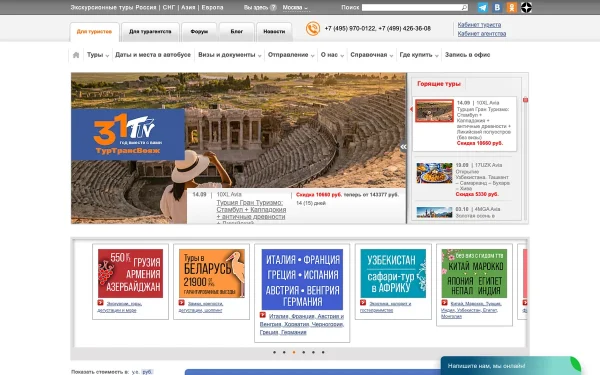Viewport: 600px width, 375px height.
Task: Click red arrow icon under Китай Марокко banner
Action: click(444, 303)
